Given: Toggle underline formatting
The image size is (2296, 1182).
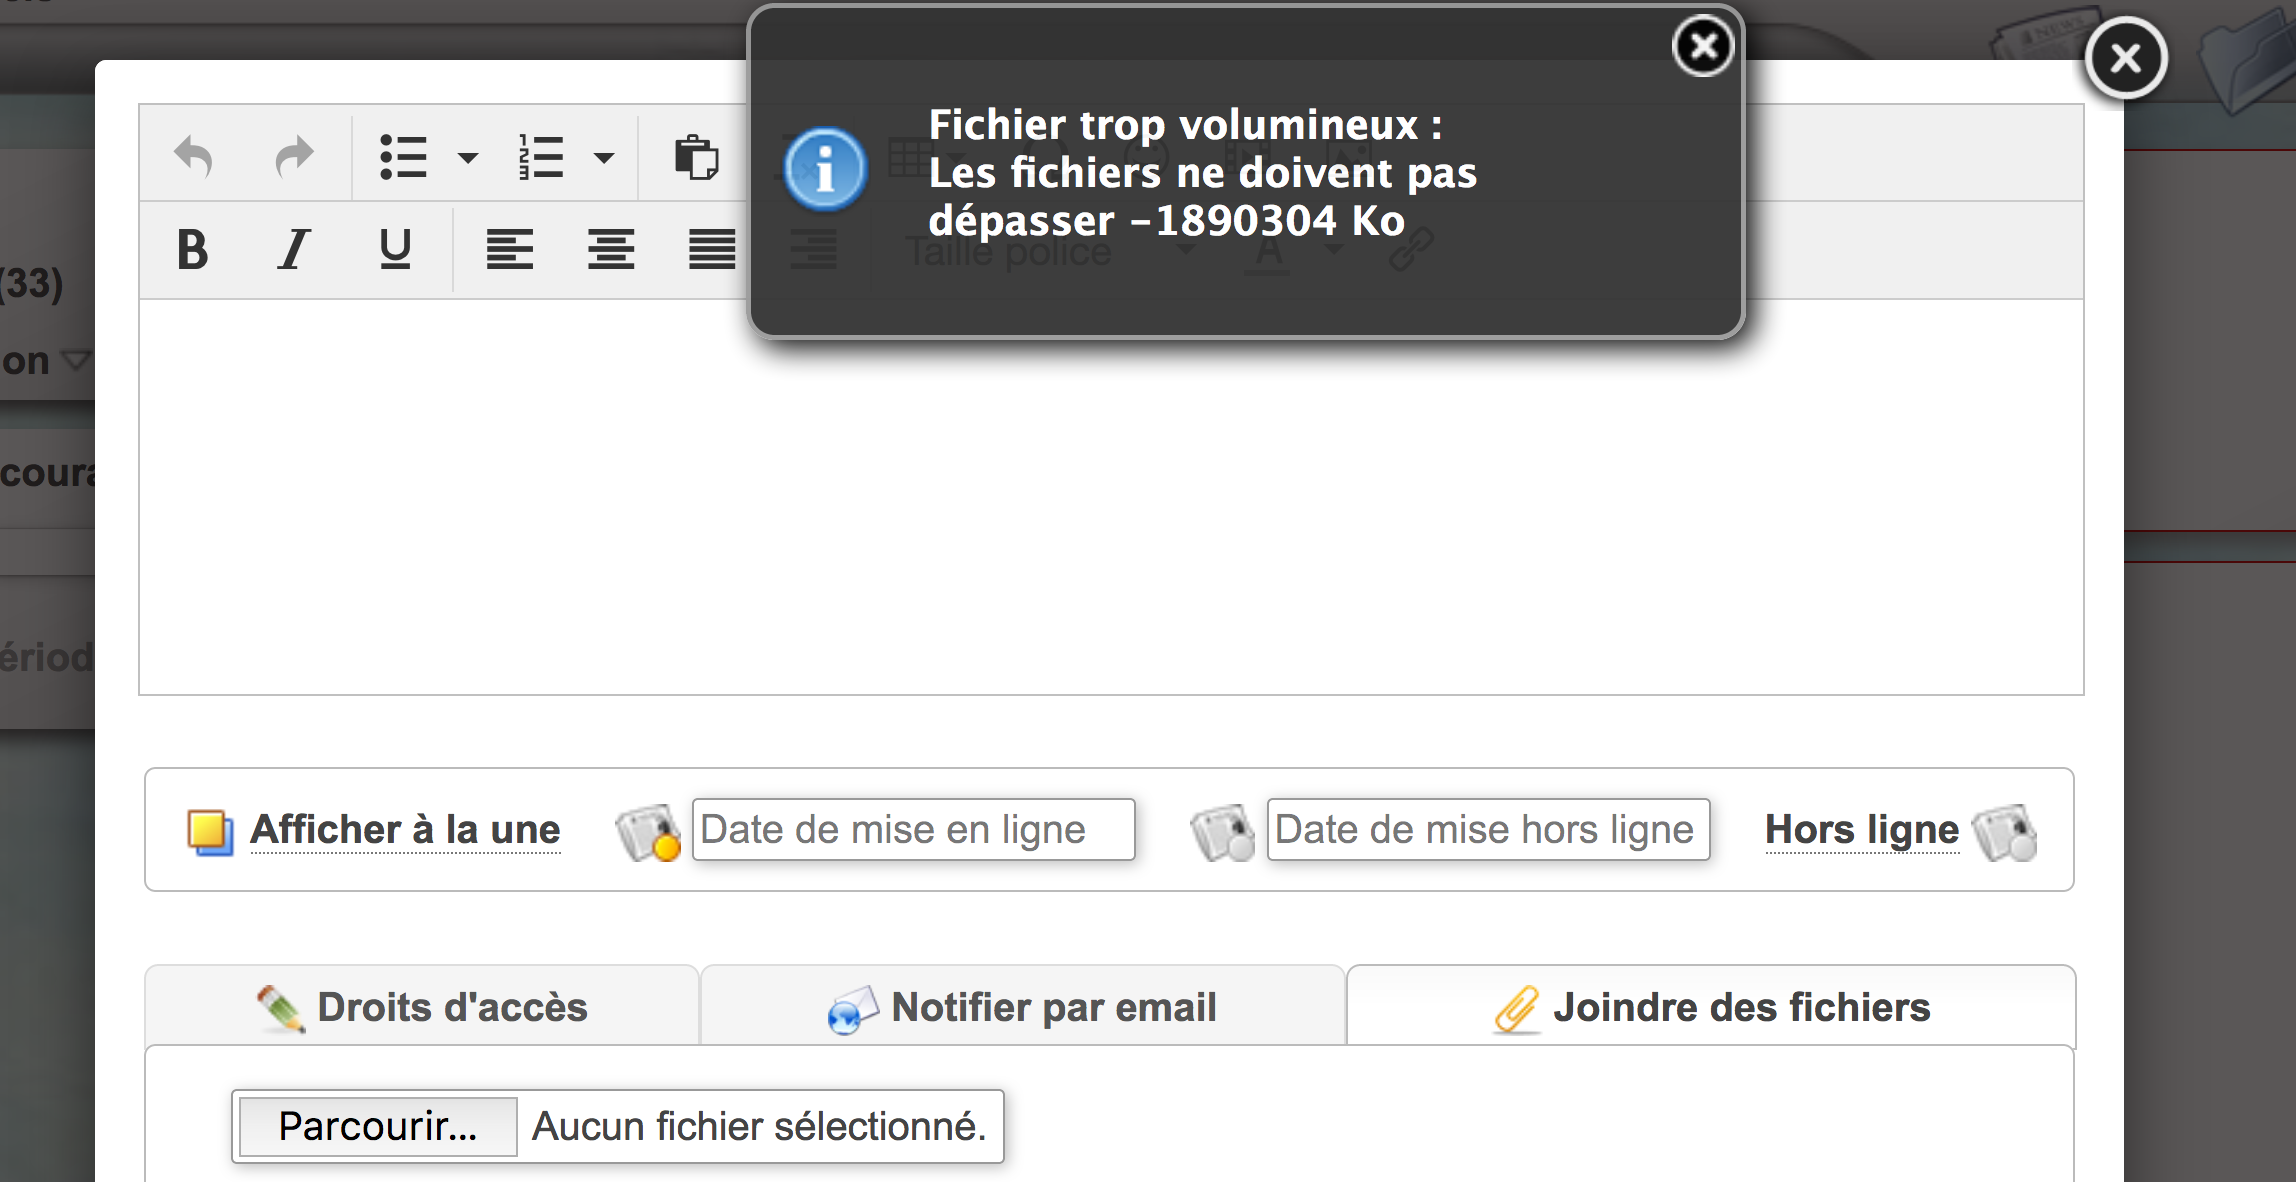Looking at the screenshot, I should tap(395, 249).
